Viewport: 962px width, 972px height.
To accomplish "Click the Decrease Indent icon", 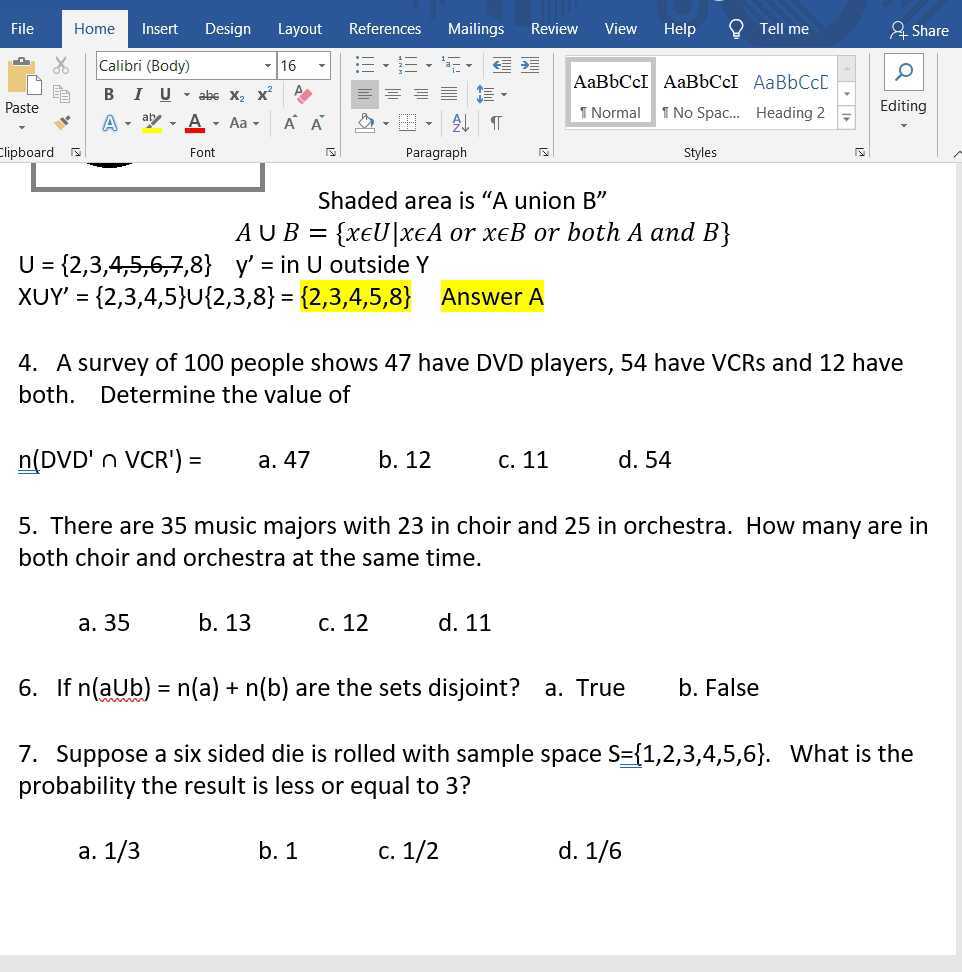I will click(x=501, y=64).
